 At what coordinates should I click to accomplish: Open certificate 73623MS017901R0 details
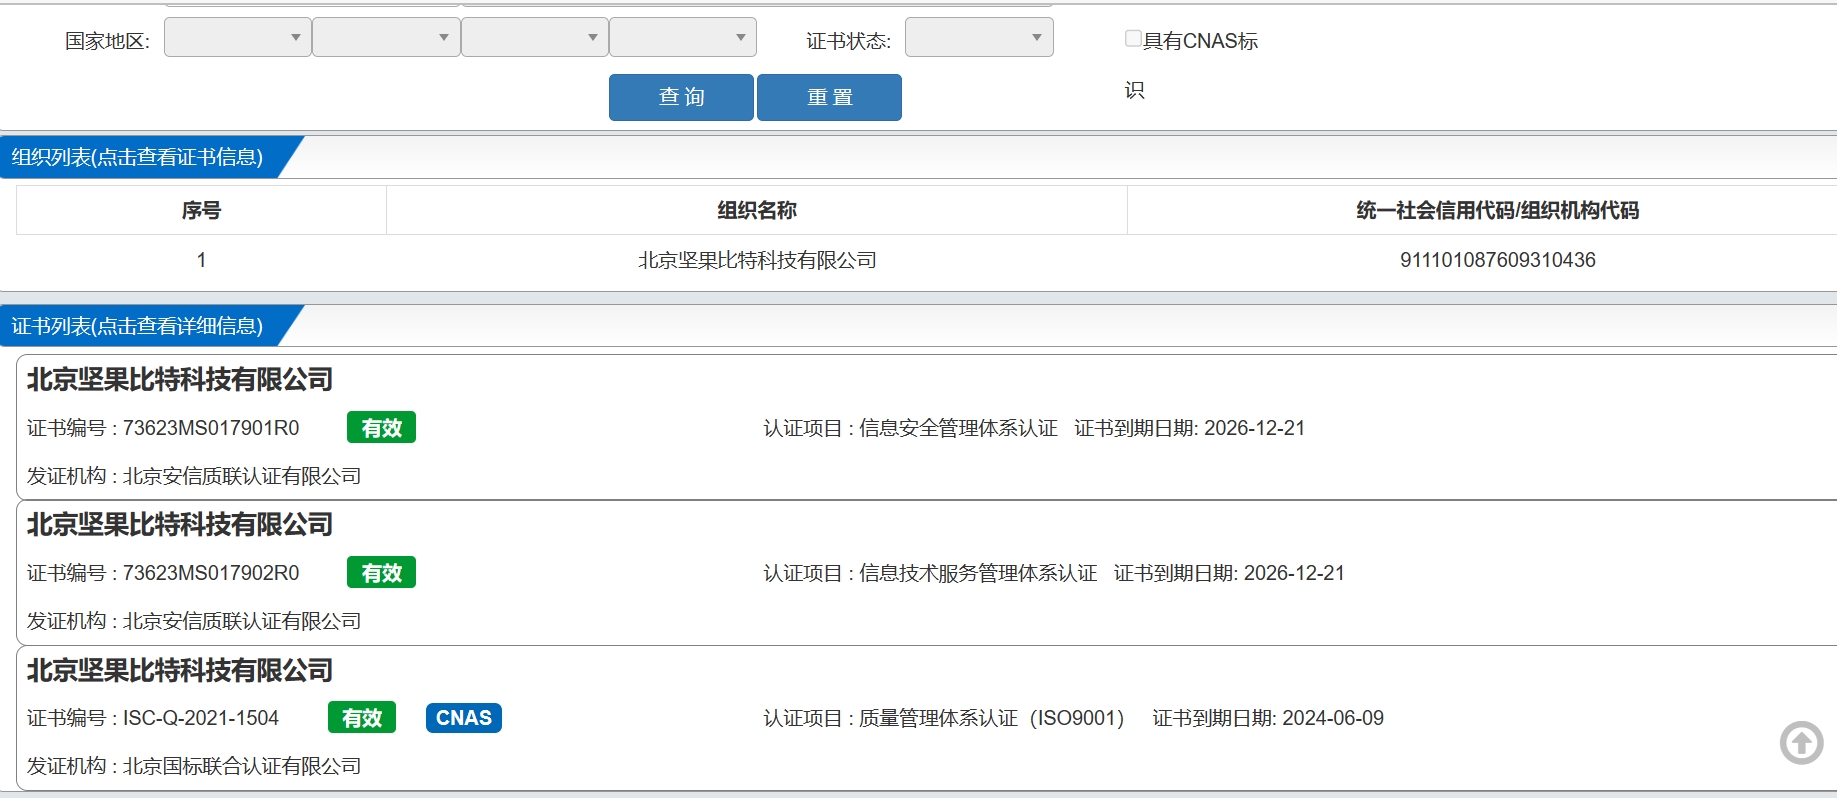(x=211, y=428)
